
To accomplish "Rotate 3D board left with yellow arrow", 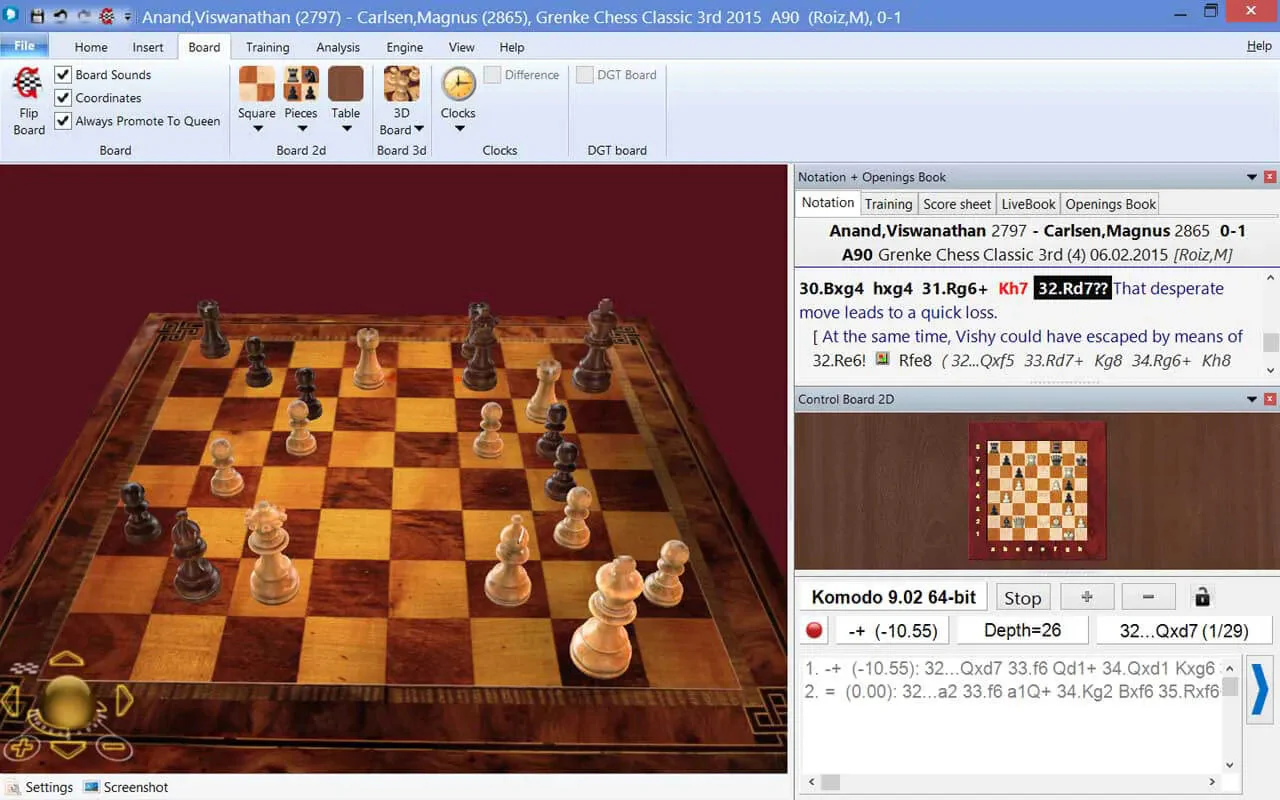I will coord(12,702).
